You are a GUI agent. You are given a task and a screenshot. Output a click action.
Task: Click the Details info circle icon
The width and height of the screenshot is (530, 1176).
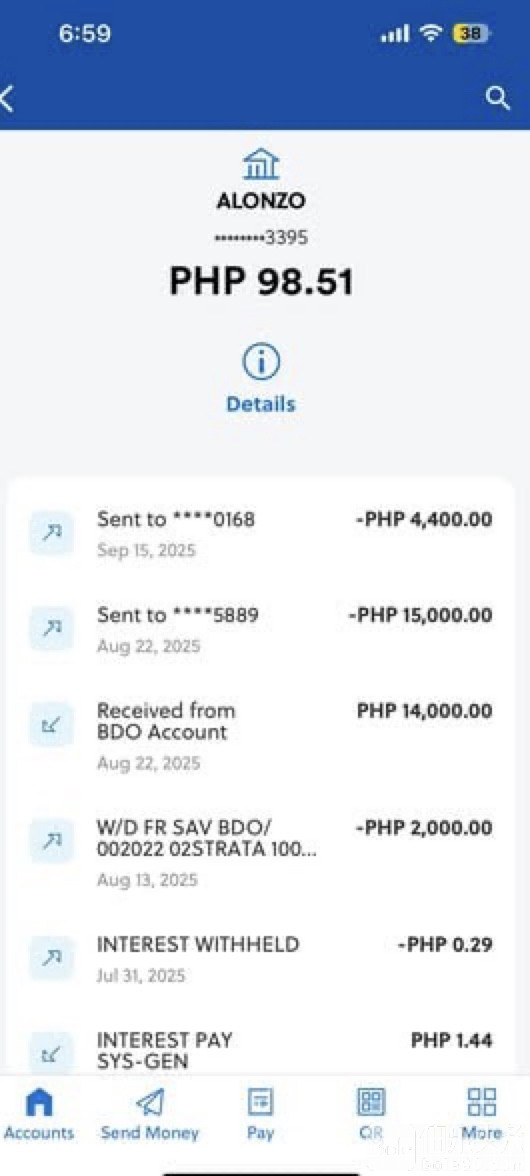(x=261, y=363)
